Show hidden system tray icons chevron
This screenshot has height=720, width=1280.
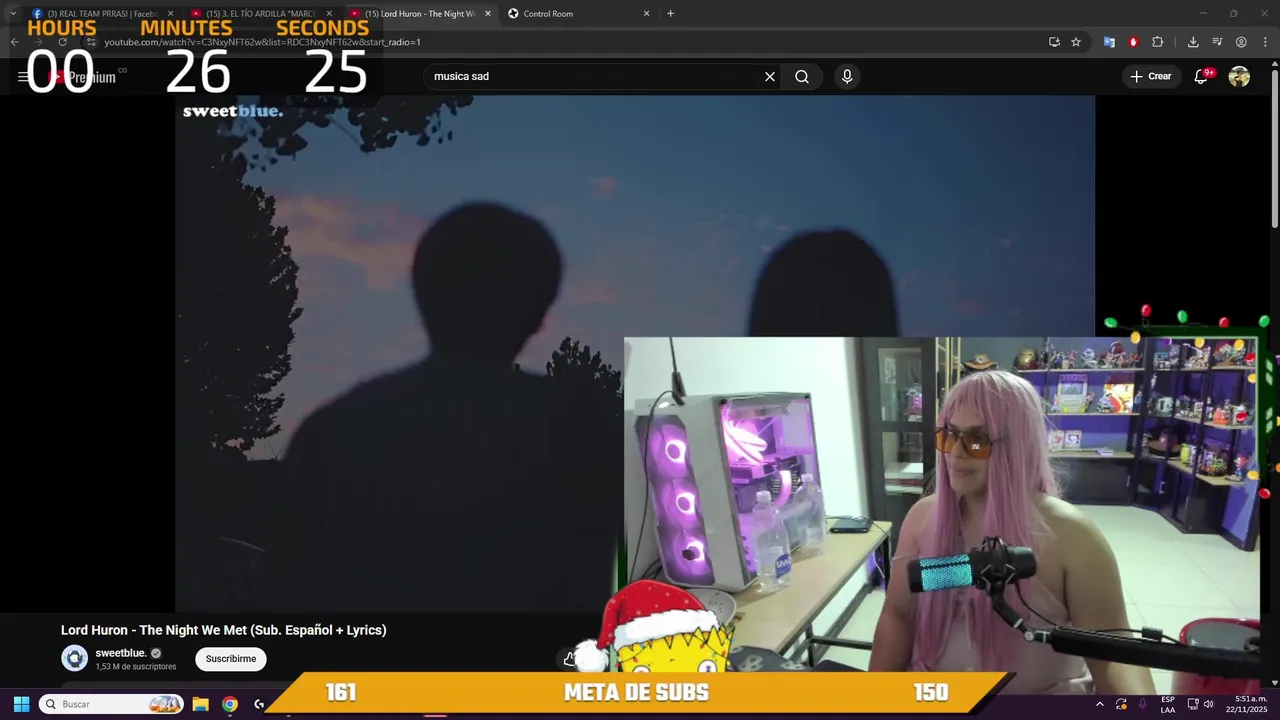1100,704
